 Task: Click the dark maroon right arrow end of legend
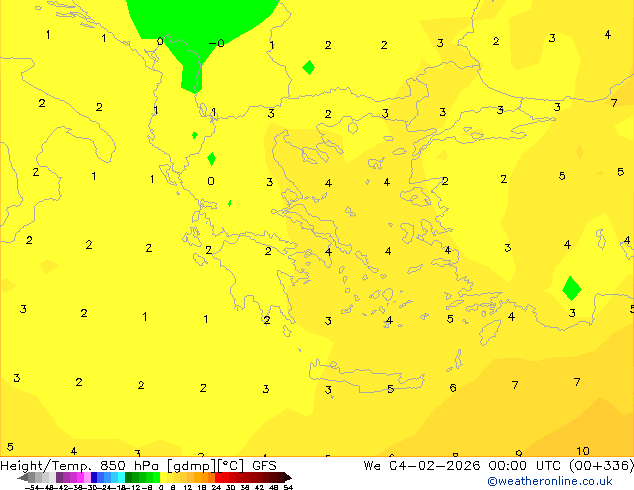(288, 477)
